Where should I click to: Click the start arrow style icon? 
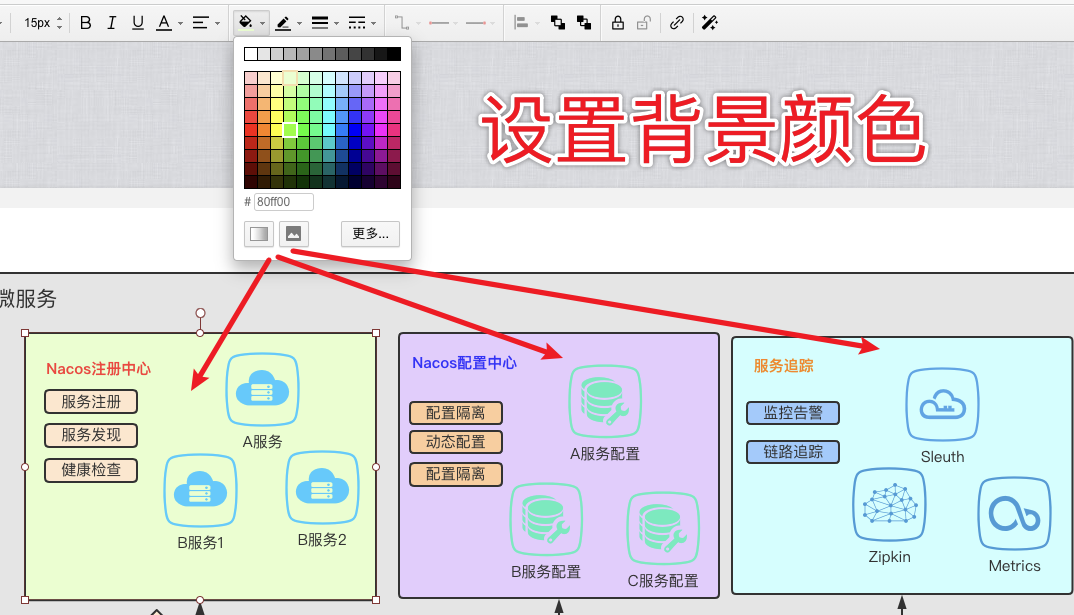438,23
